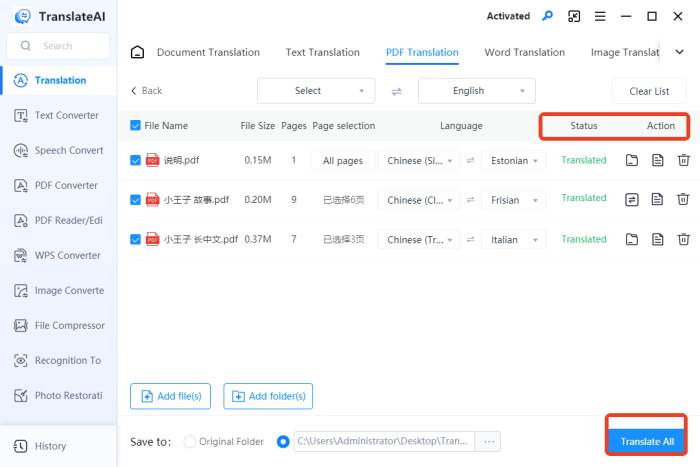Open PDF Converter in sidebar

[x=58, y=185]
